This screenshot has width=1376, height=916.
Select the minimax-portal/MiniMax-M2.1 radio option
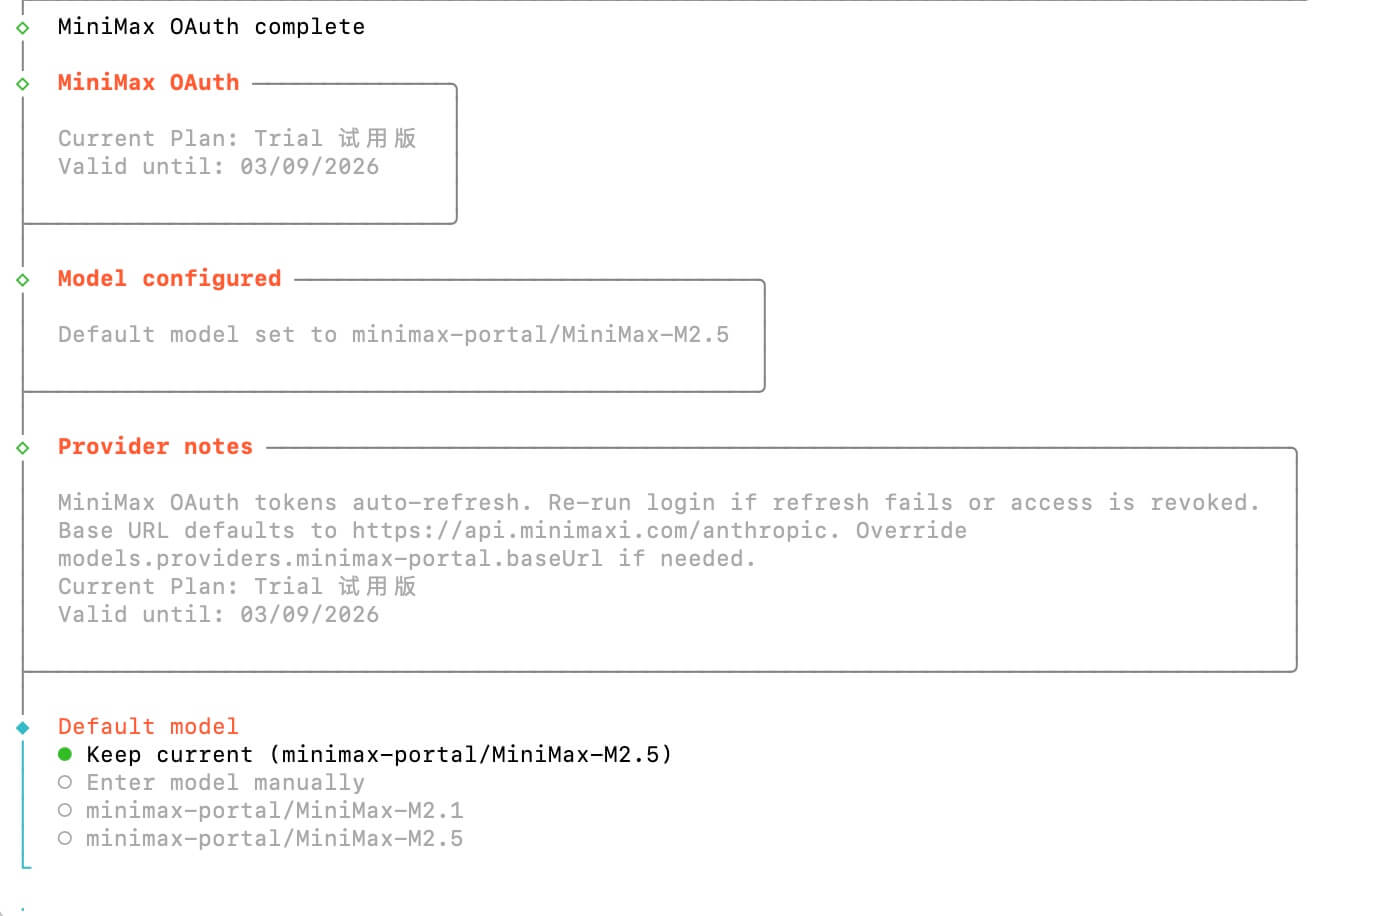coord(65,811)
